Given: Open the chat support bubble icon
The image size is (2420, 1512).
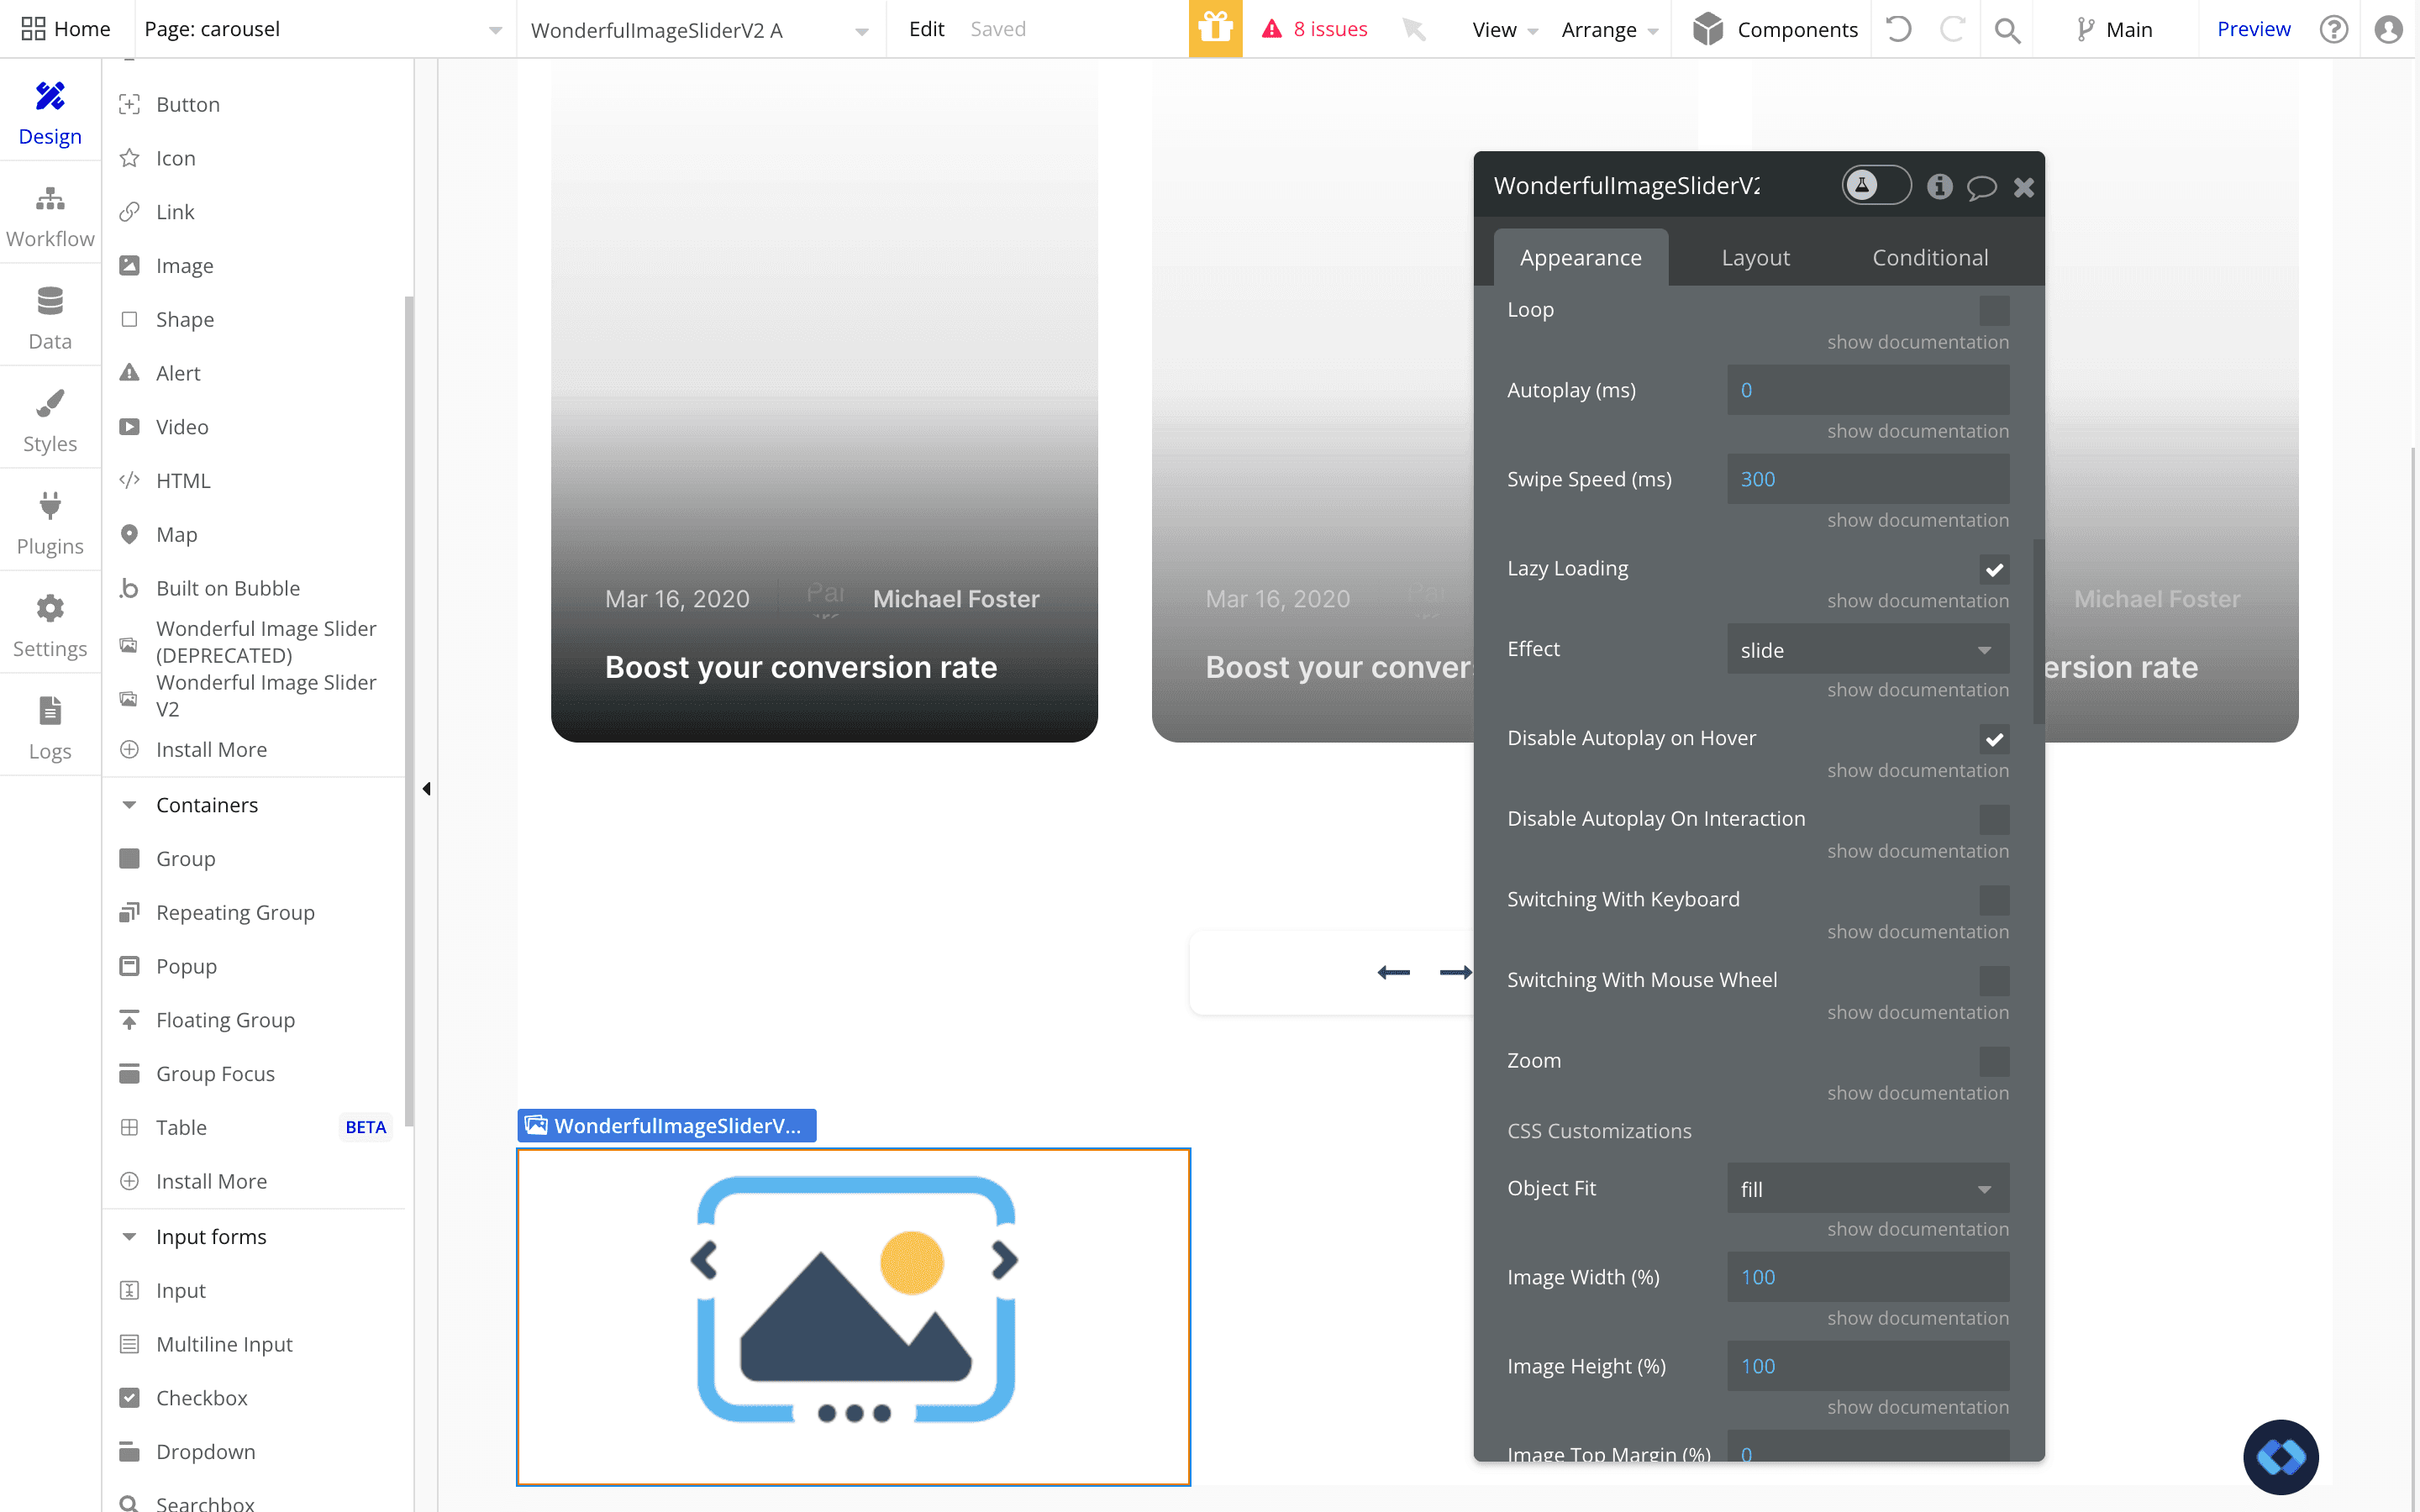Looking at the screenshot, I should tap(2280, 1456).
